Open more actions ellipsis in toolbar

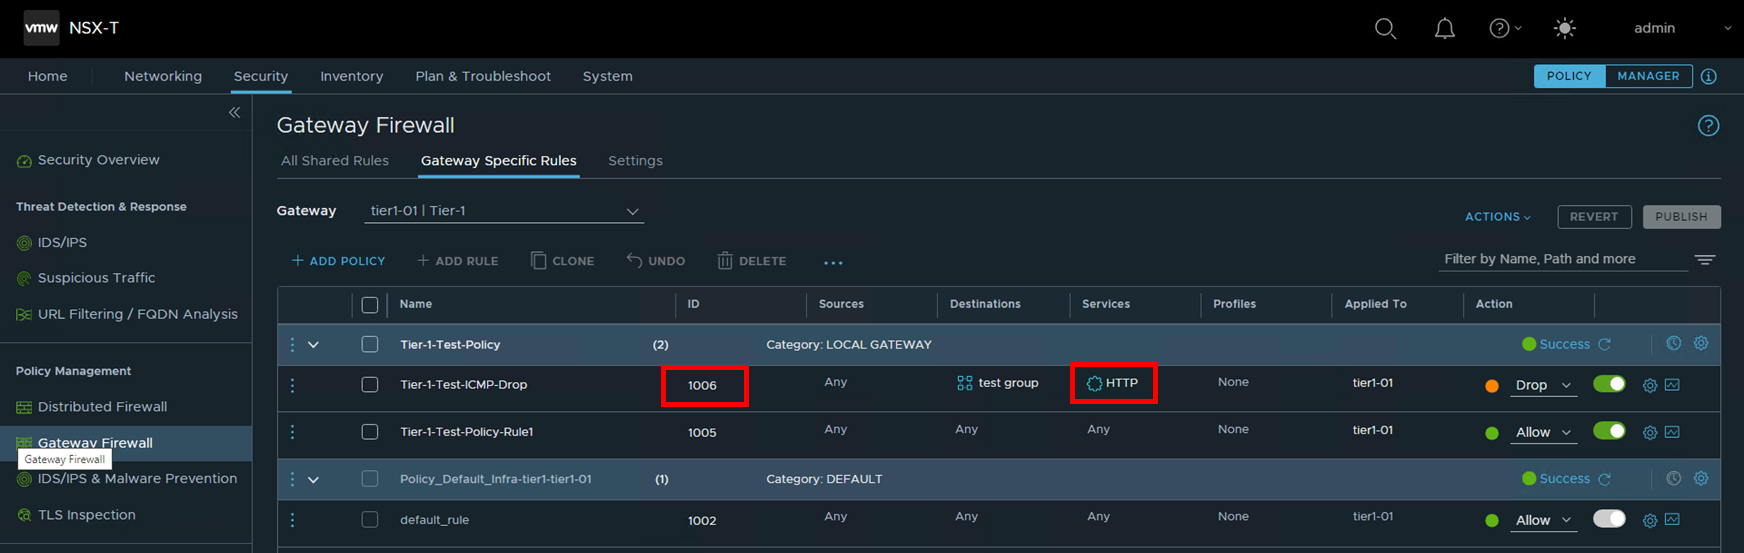coord(833,262)
